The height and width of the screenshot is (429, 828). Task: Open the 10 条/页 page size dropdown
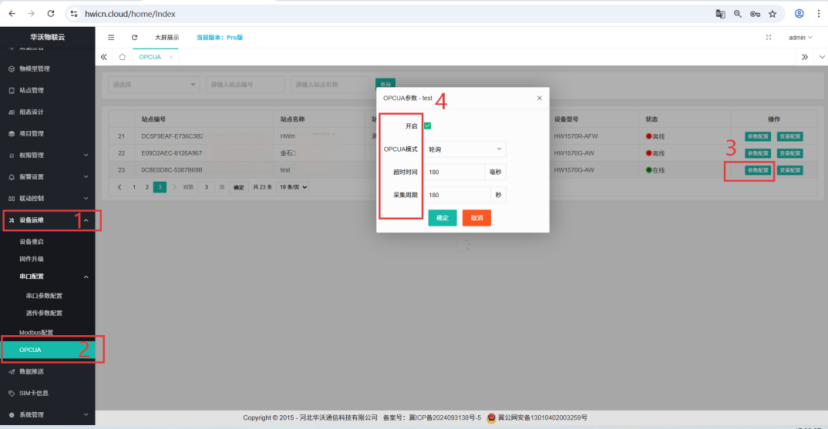[293, 187]
